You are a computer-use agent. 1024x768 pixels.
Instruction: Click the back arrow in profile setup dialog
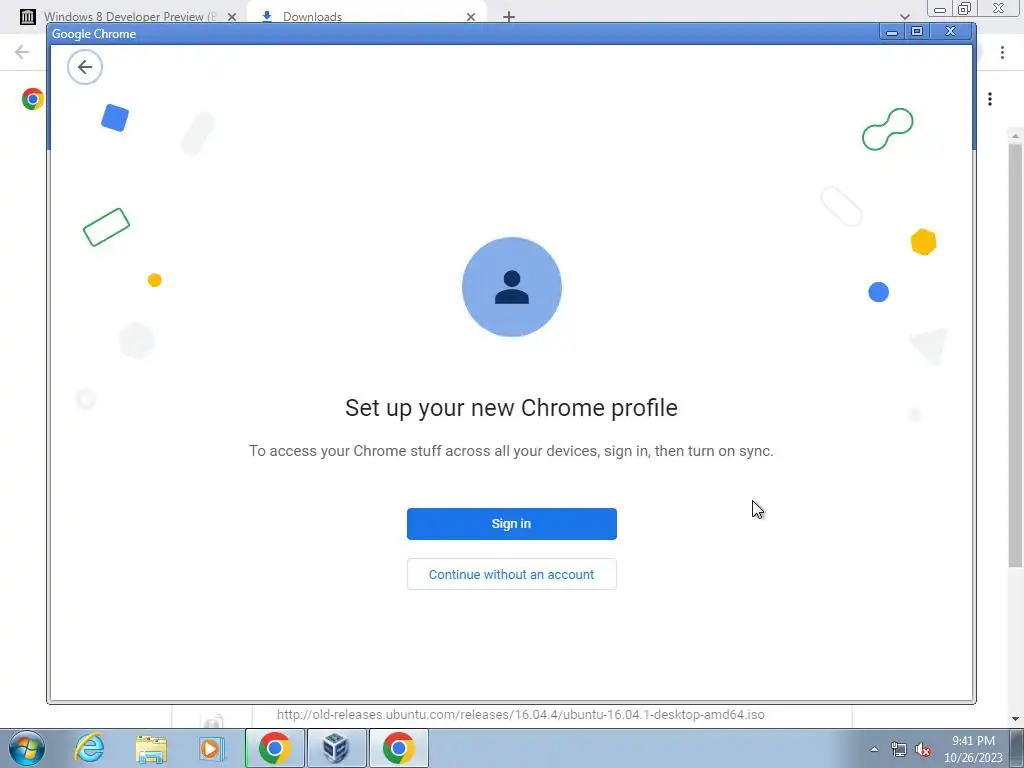[x=85, y=67]
